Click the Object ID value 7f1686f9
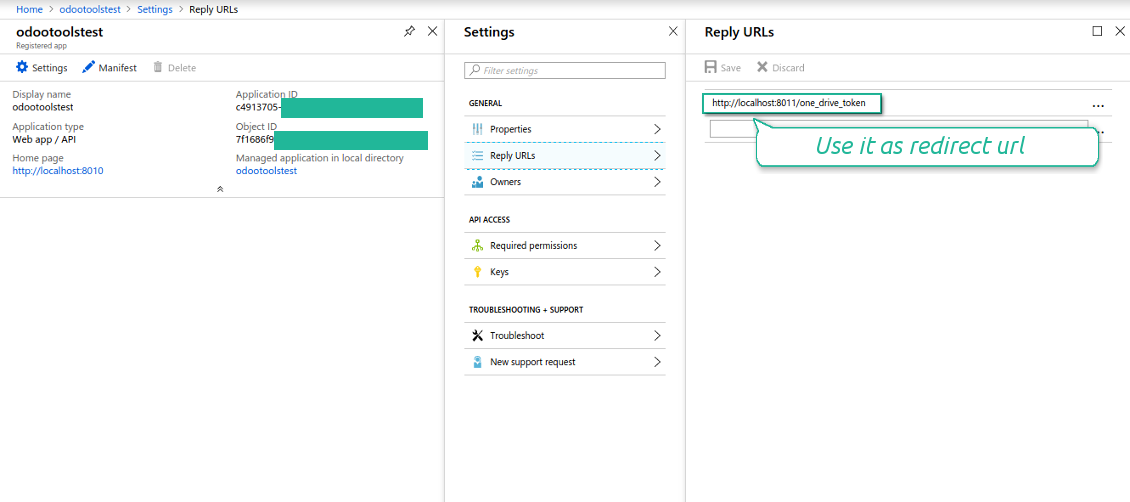 tap(255, 139)
